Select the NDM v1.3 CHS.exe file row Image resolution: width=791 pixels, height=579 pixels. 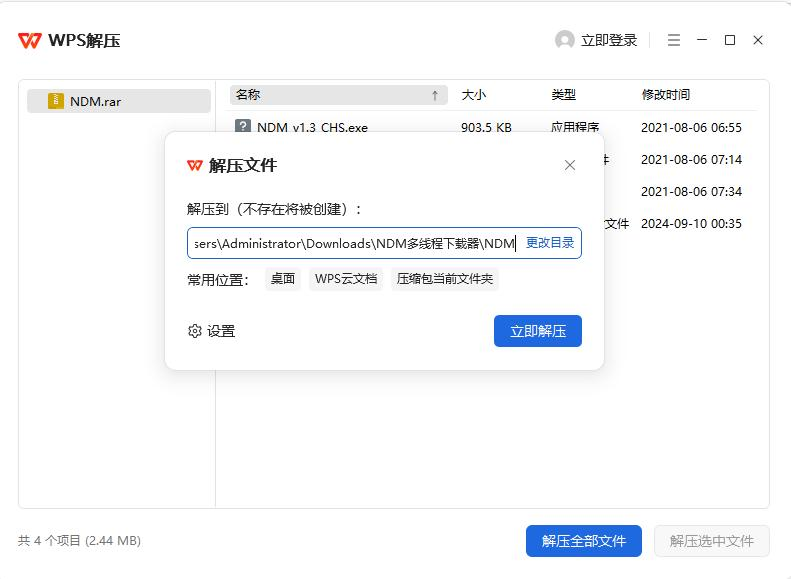(x=493, y=127)
